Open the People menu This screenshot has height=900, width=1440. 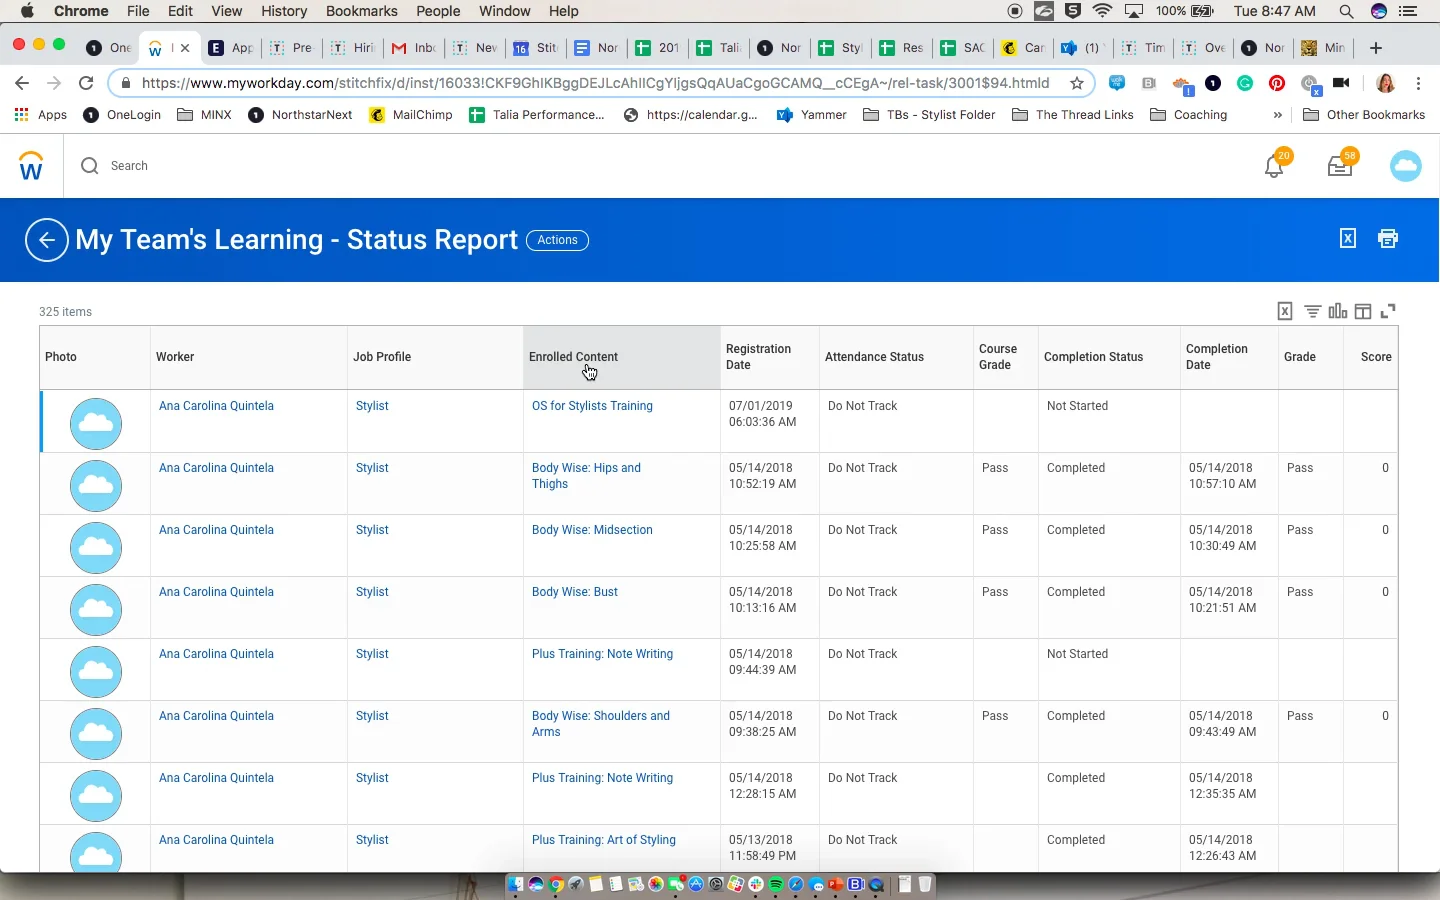tap(438, 11)
